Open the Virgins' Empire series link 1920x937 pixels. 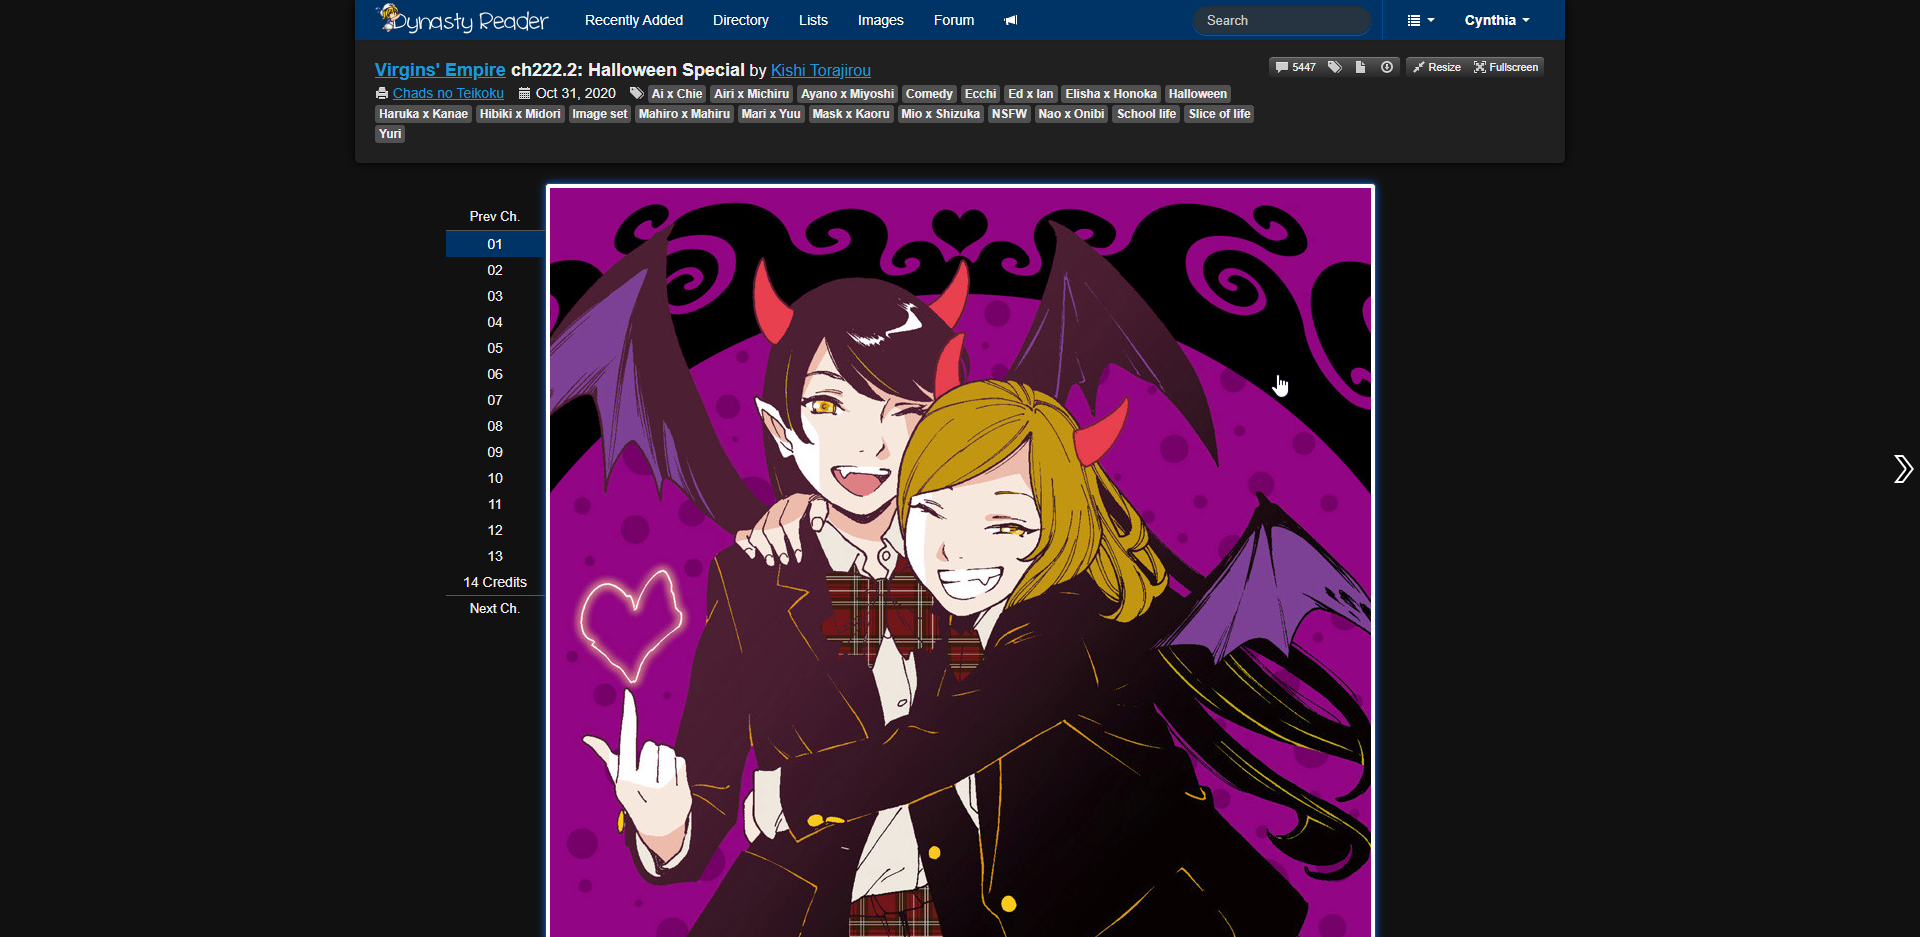tap(440, 70)
